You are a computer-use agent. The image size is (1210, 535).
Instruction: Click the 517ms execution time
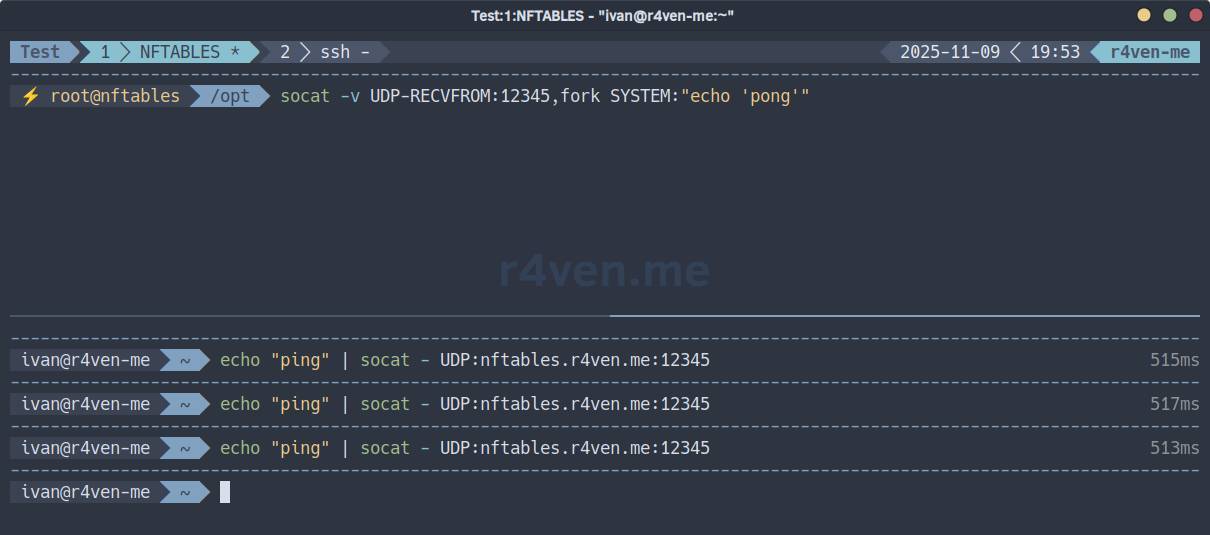[x=1174, y=404]
